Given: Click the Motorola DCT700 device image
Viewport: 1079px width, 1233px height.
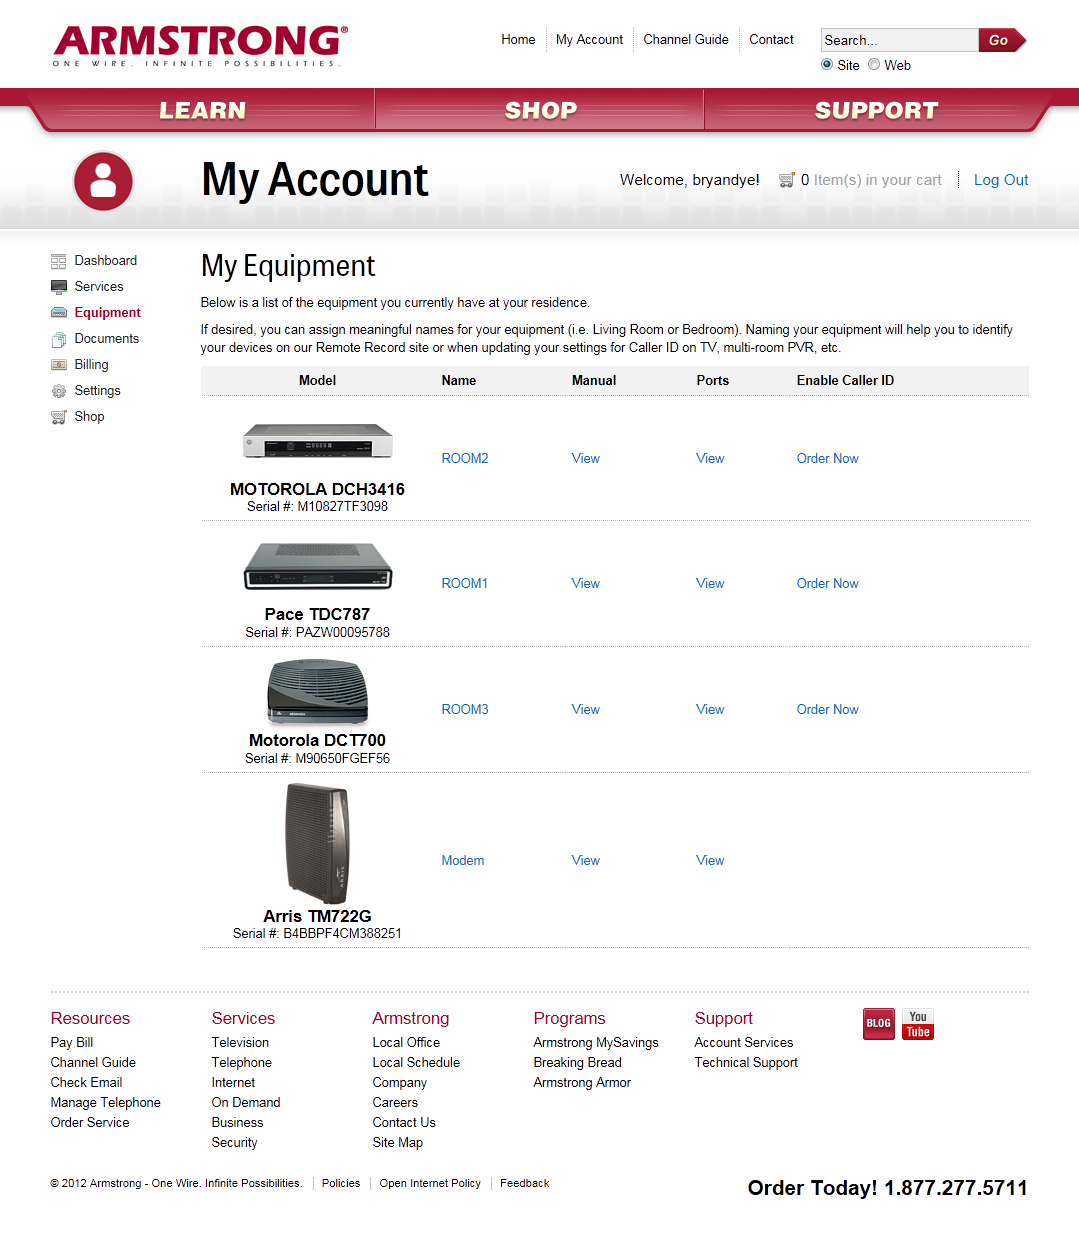Looking at the screenshot, I should click(318, 692).
